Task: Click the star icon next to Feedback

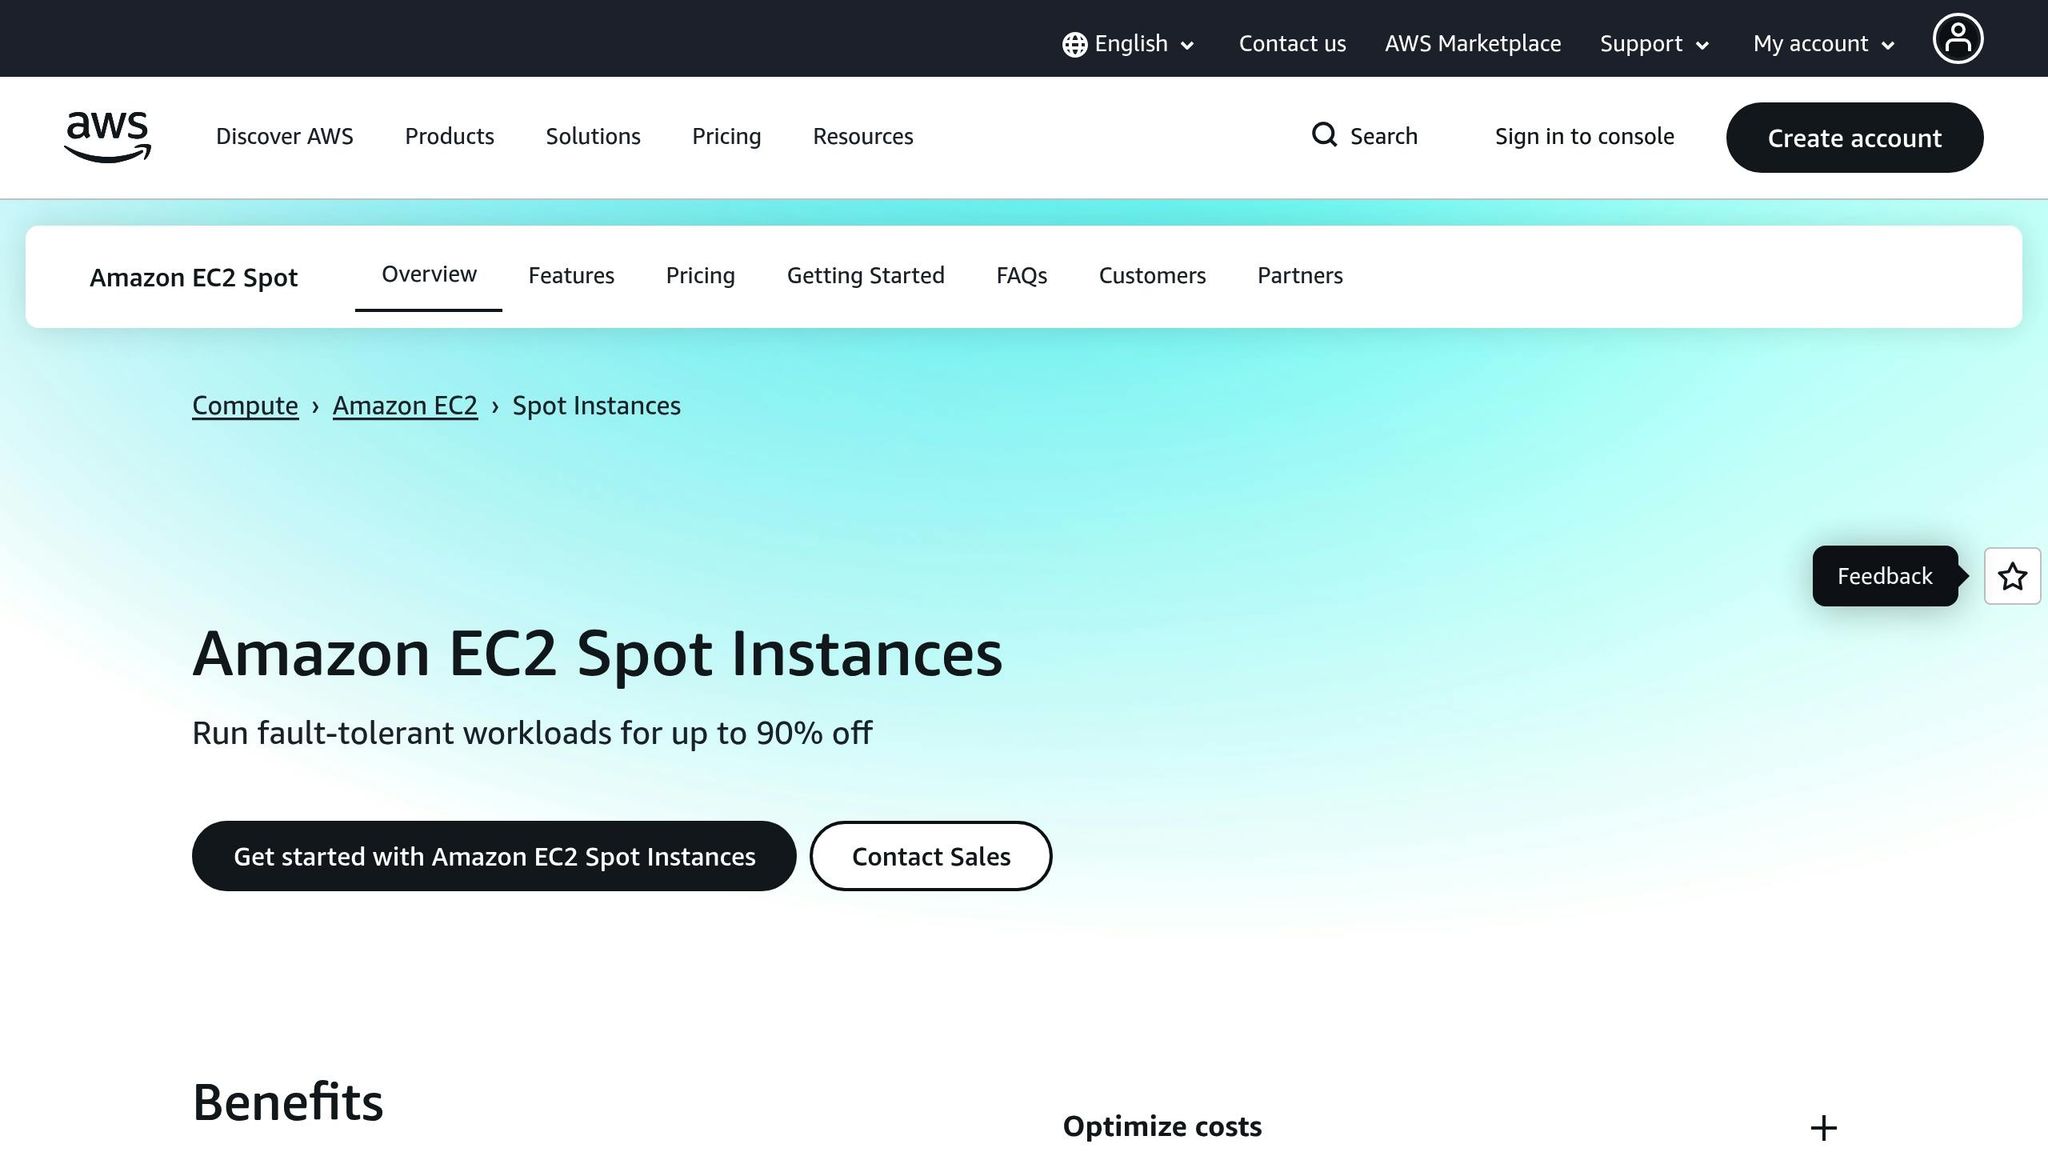Action: tap(2012, 576)
